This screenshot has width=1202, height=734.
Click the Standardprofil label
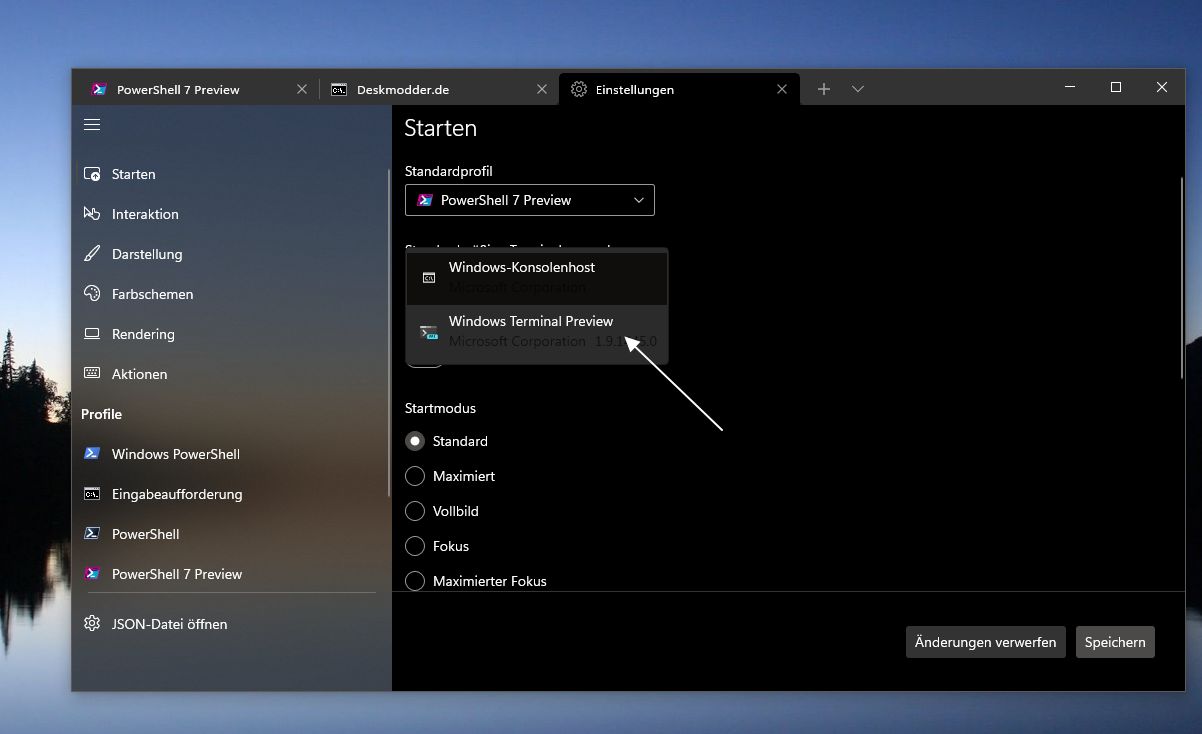(449, 171)
